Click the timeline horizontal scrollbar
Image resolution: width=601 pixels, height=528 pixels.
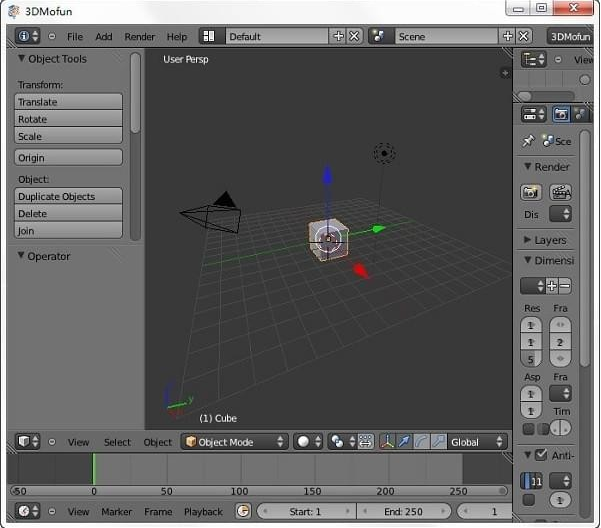tap(259, 491)
